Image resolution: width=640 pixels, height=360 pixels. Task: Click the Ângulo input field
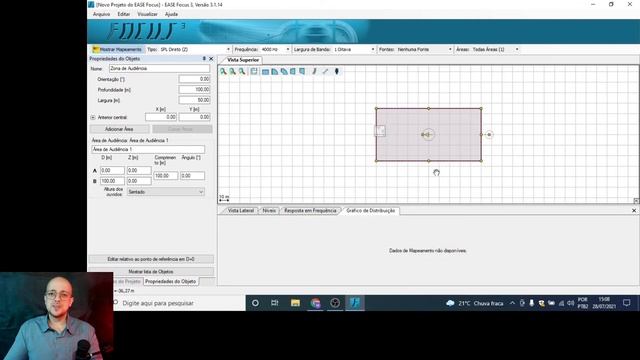click(x=192, y=176)
